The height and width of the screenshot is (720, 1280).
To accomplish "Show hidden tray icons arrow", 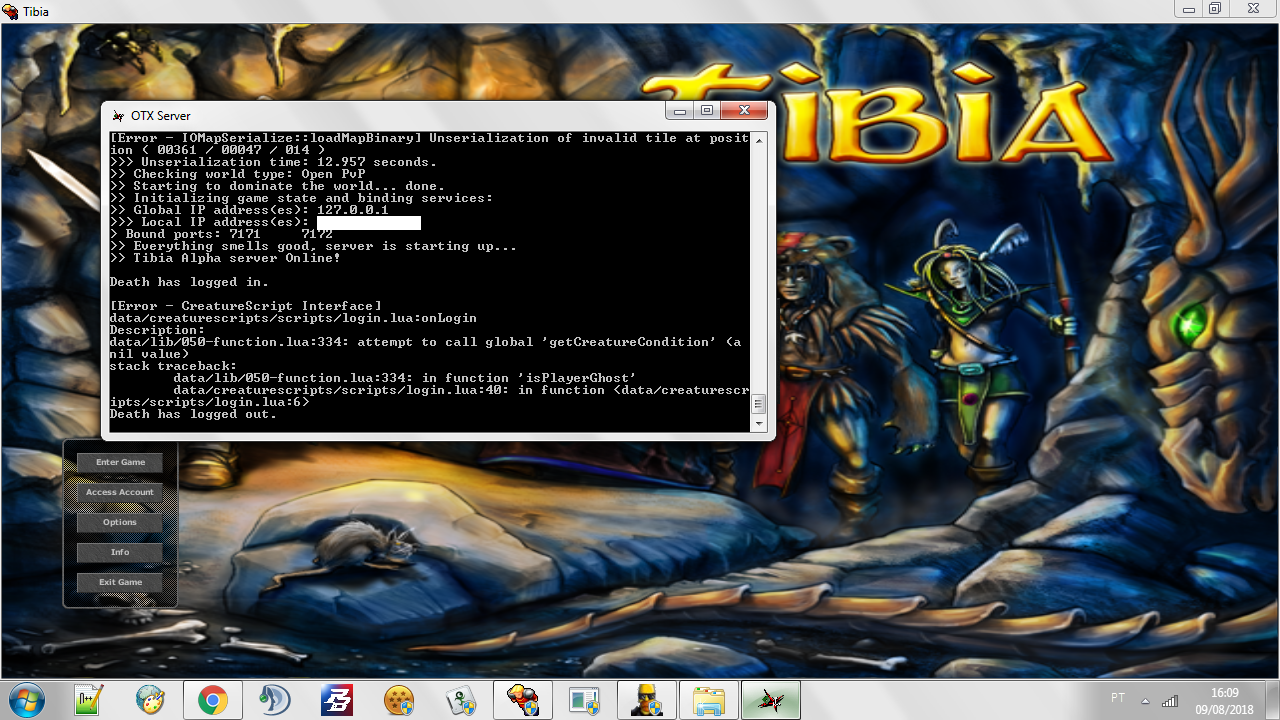I will (1145, 700).
